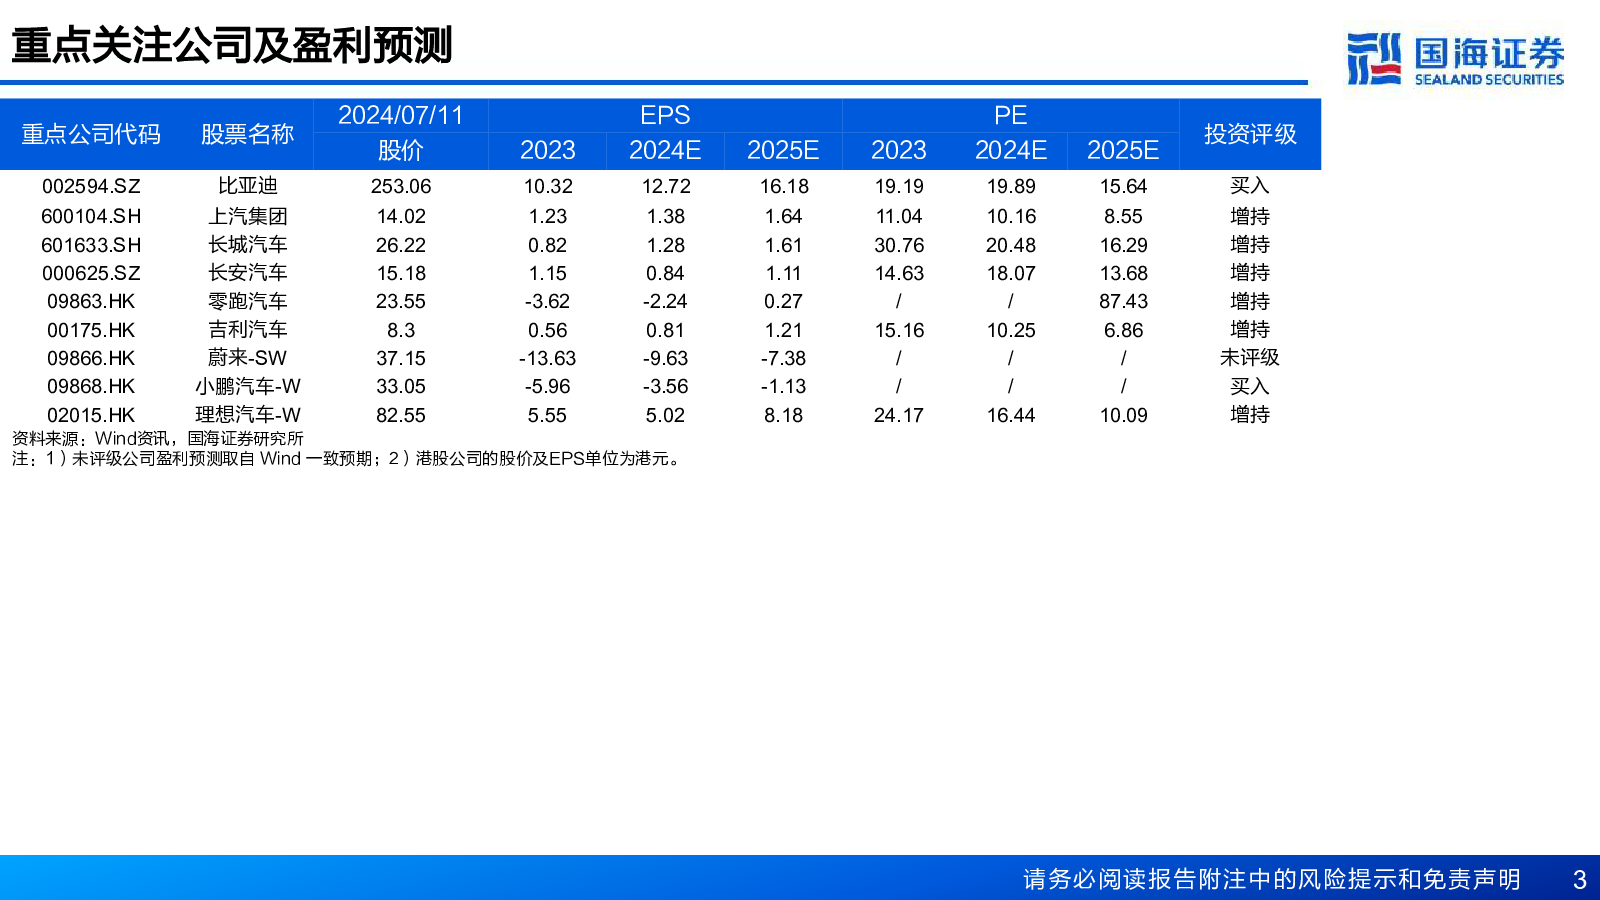
Task: Select BYD's 2023 EPS value 10.32
Action: (548, 186)
